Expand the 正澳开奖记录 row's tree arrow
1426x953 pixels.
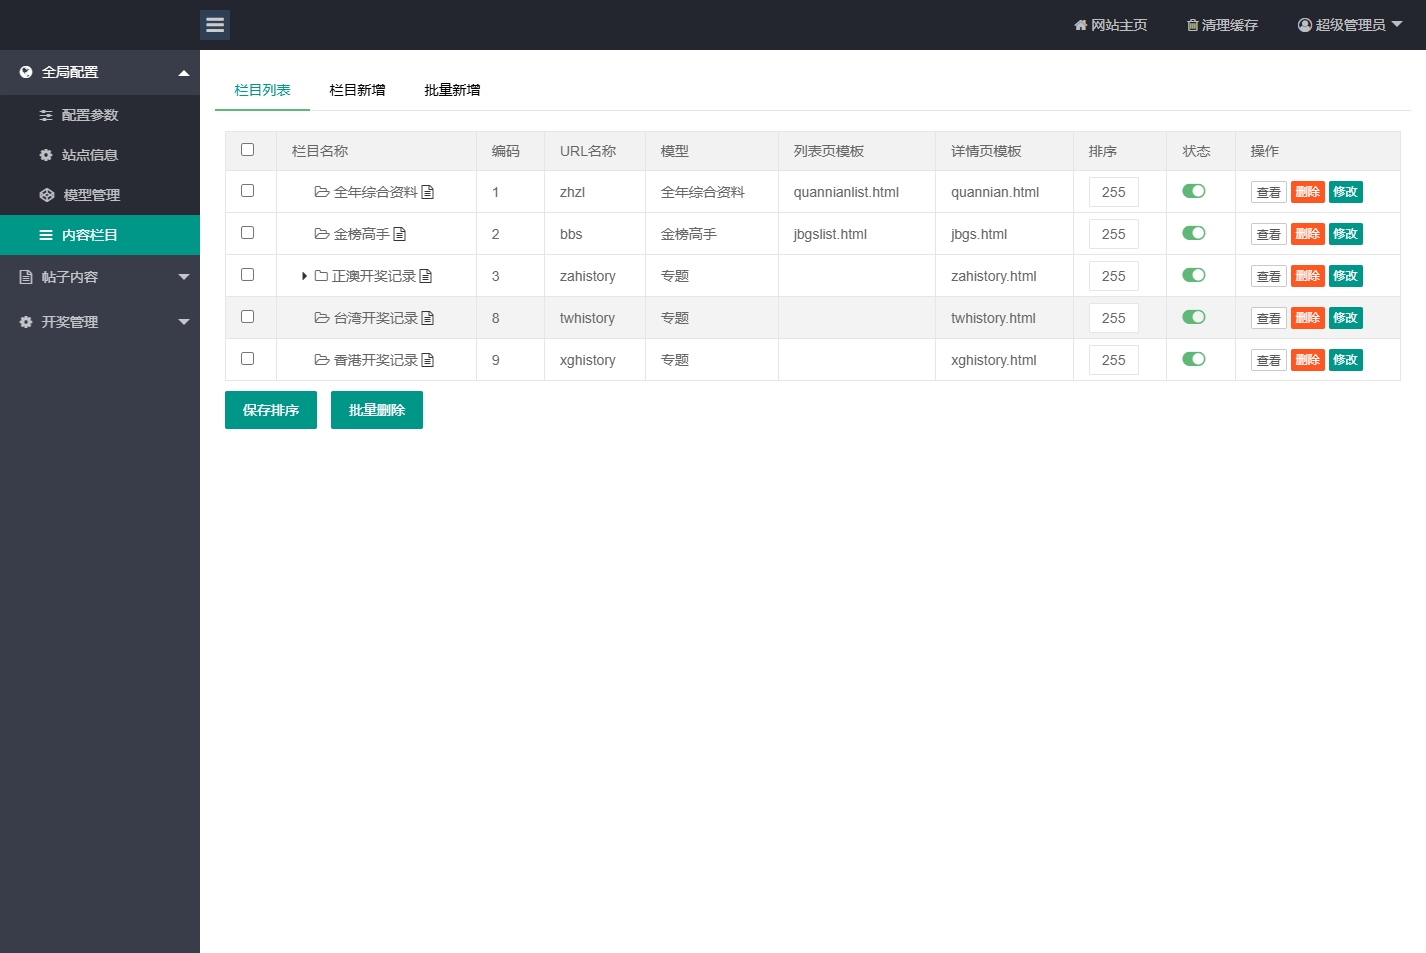[x=304, y=276]
